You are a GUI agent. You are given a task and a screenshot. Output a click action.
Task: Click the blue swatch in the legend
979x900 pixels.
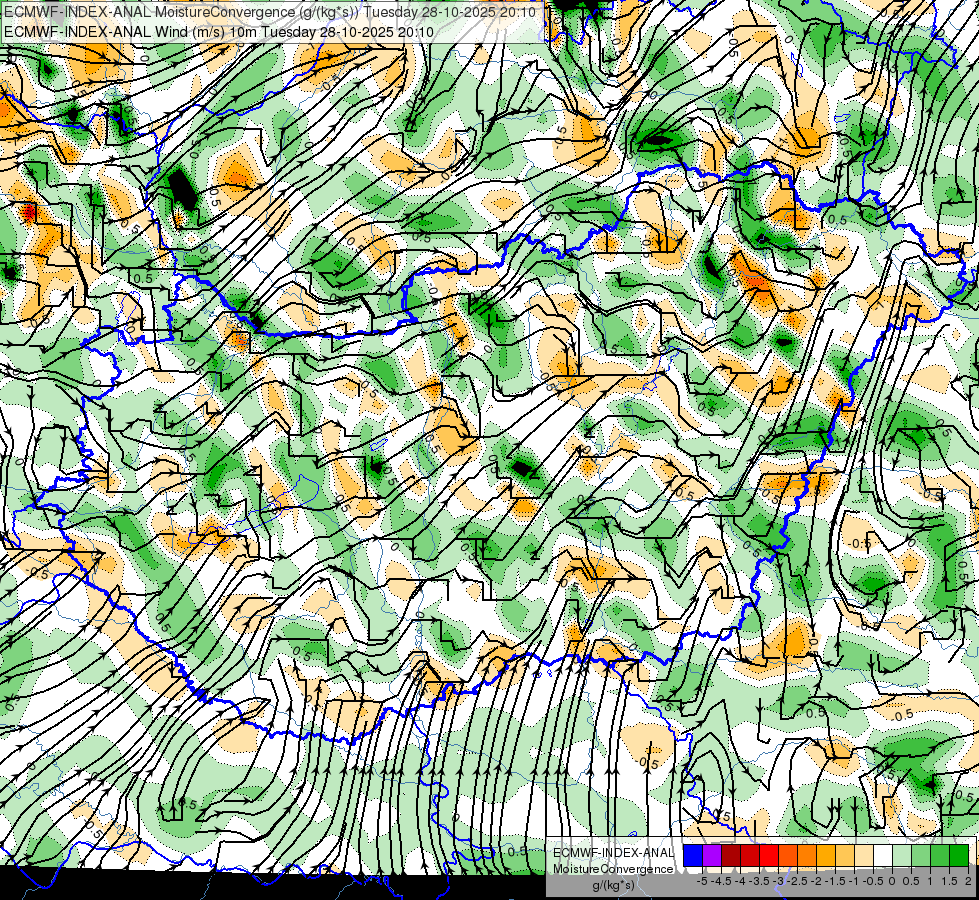[x=693, y=856]
